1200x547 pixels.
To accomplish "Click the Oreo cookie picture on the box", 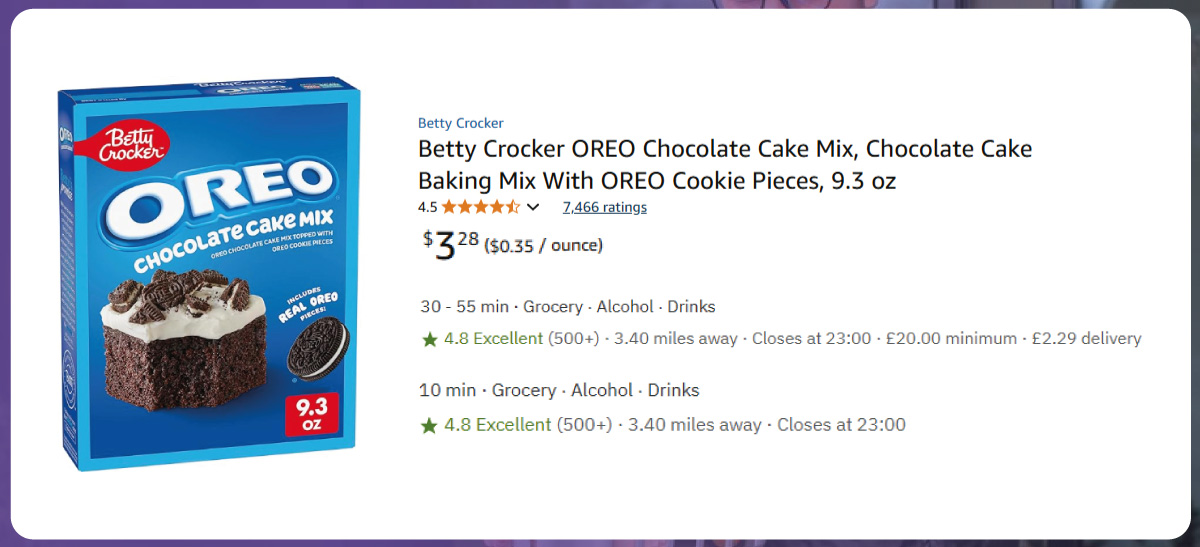I will pos(319,349).
